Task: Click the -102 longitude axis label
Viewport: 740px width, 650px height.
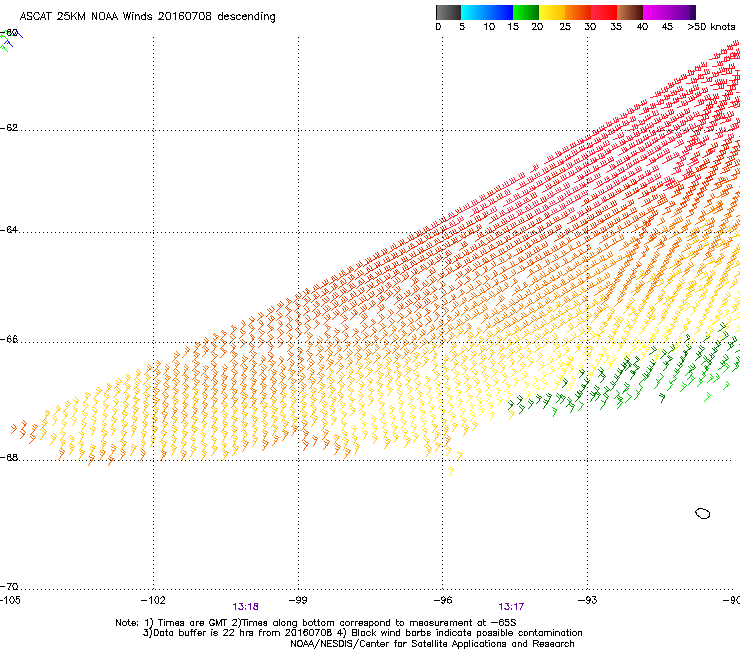Action: pos(153,600)
